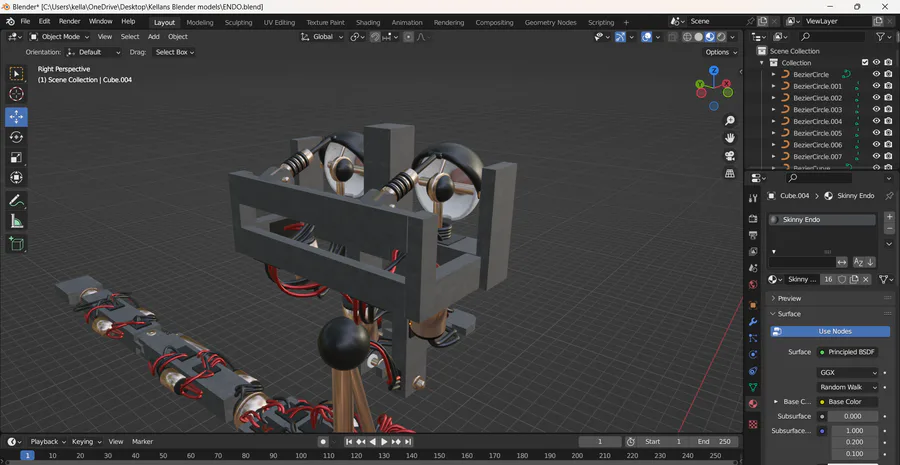
Task: Switch to the Modeling workspace tab
Action: 200,23
